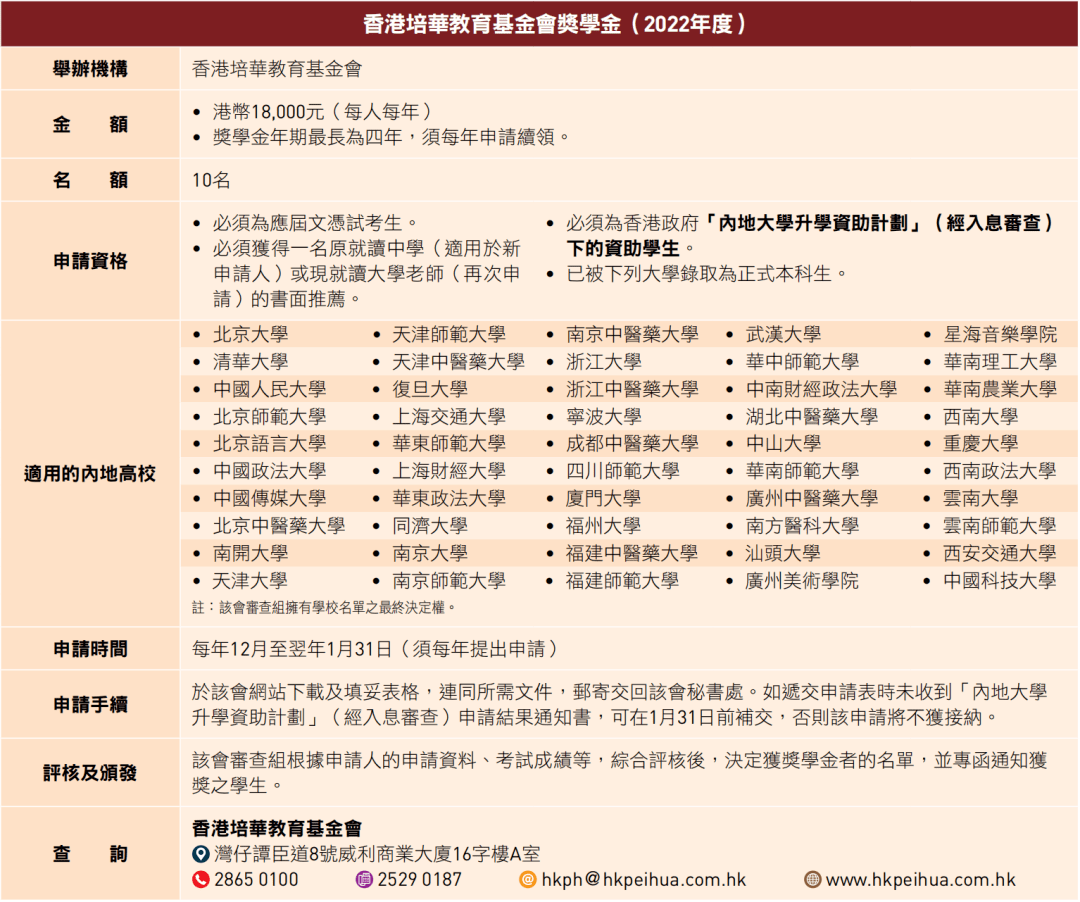Click 南京中醫藥大學 in the list
This screenshot has height=902, width=1080.
pos(632,335)
